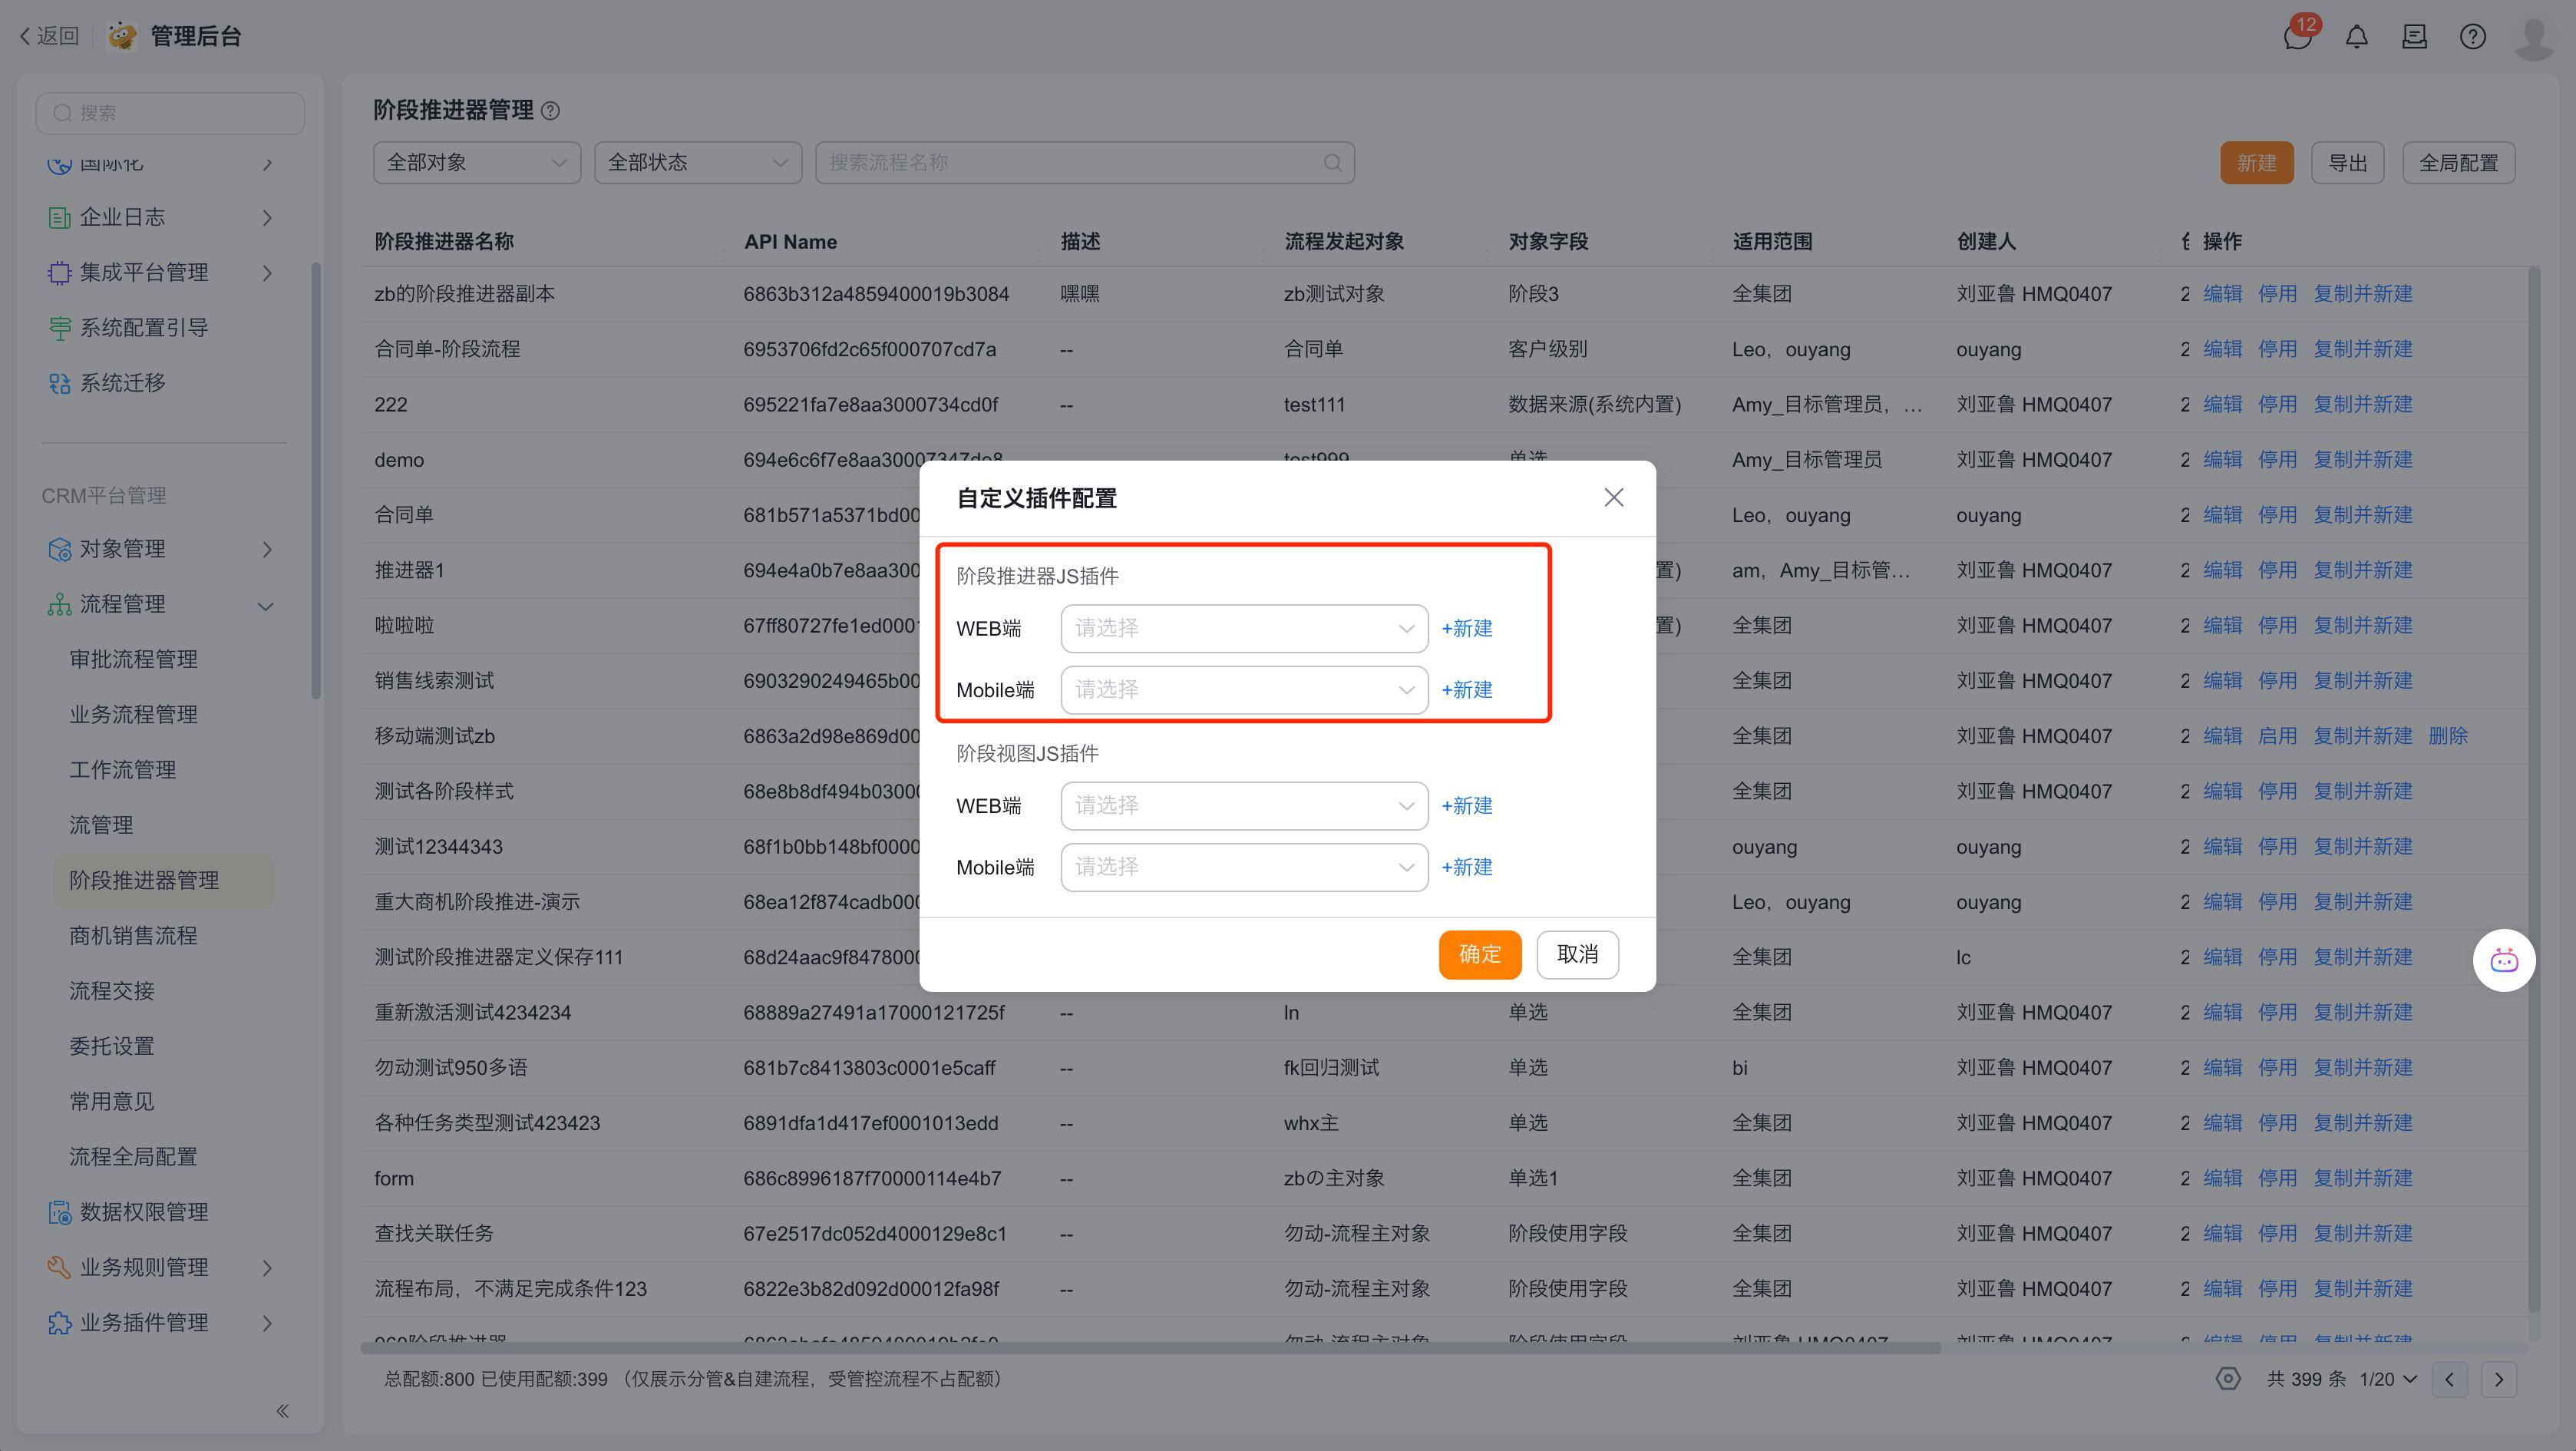Click +新建 next to 阶段视图 WEB端
Image resolution: width=2576 pixels, height=1451 pixels.
tap(1466, 806)
